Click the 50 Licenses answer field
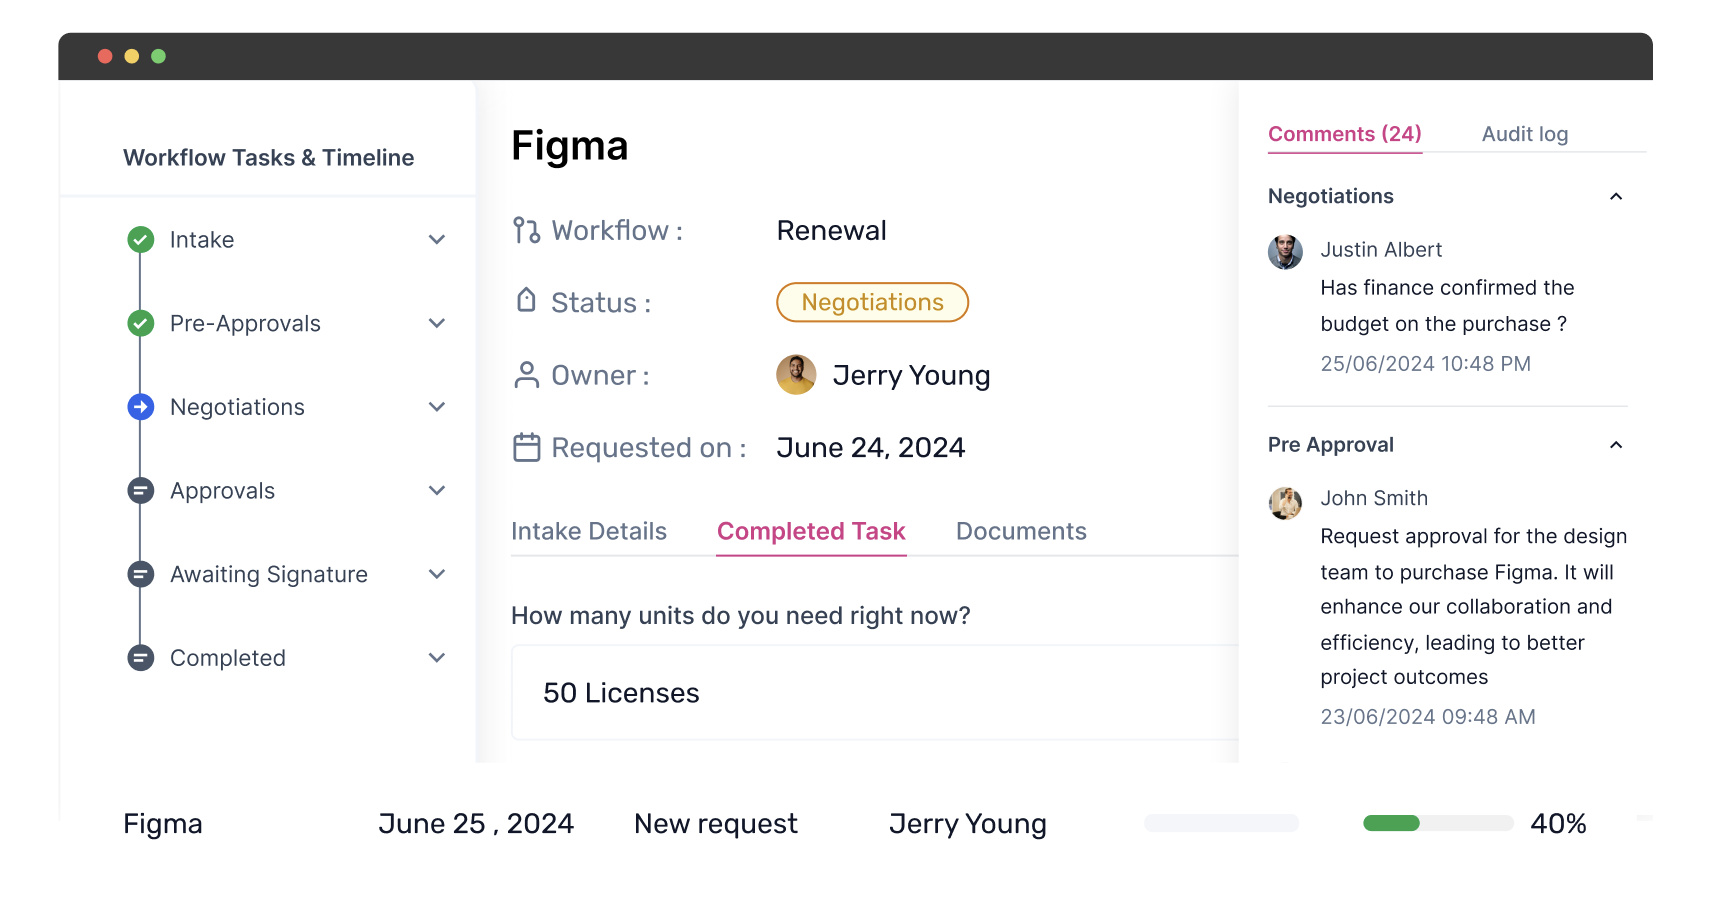Screen dimensions: 1712x916 pyautogui.click(x=875, y=692)
